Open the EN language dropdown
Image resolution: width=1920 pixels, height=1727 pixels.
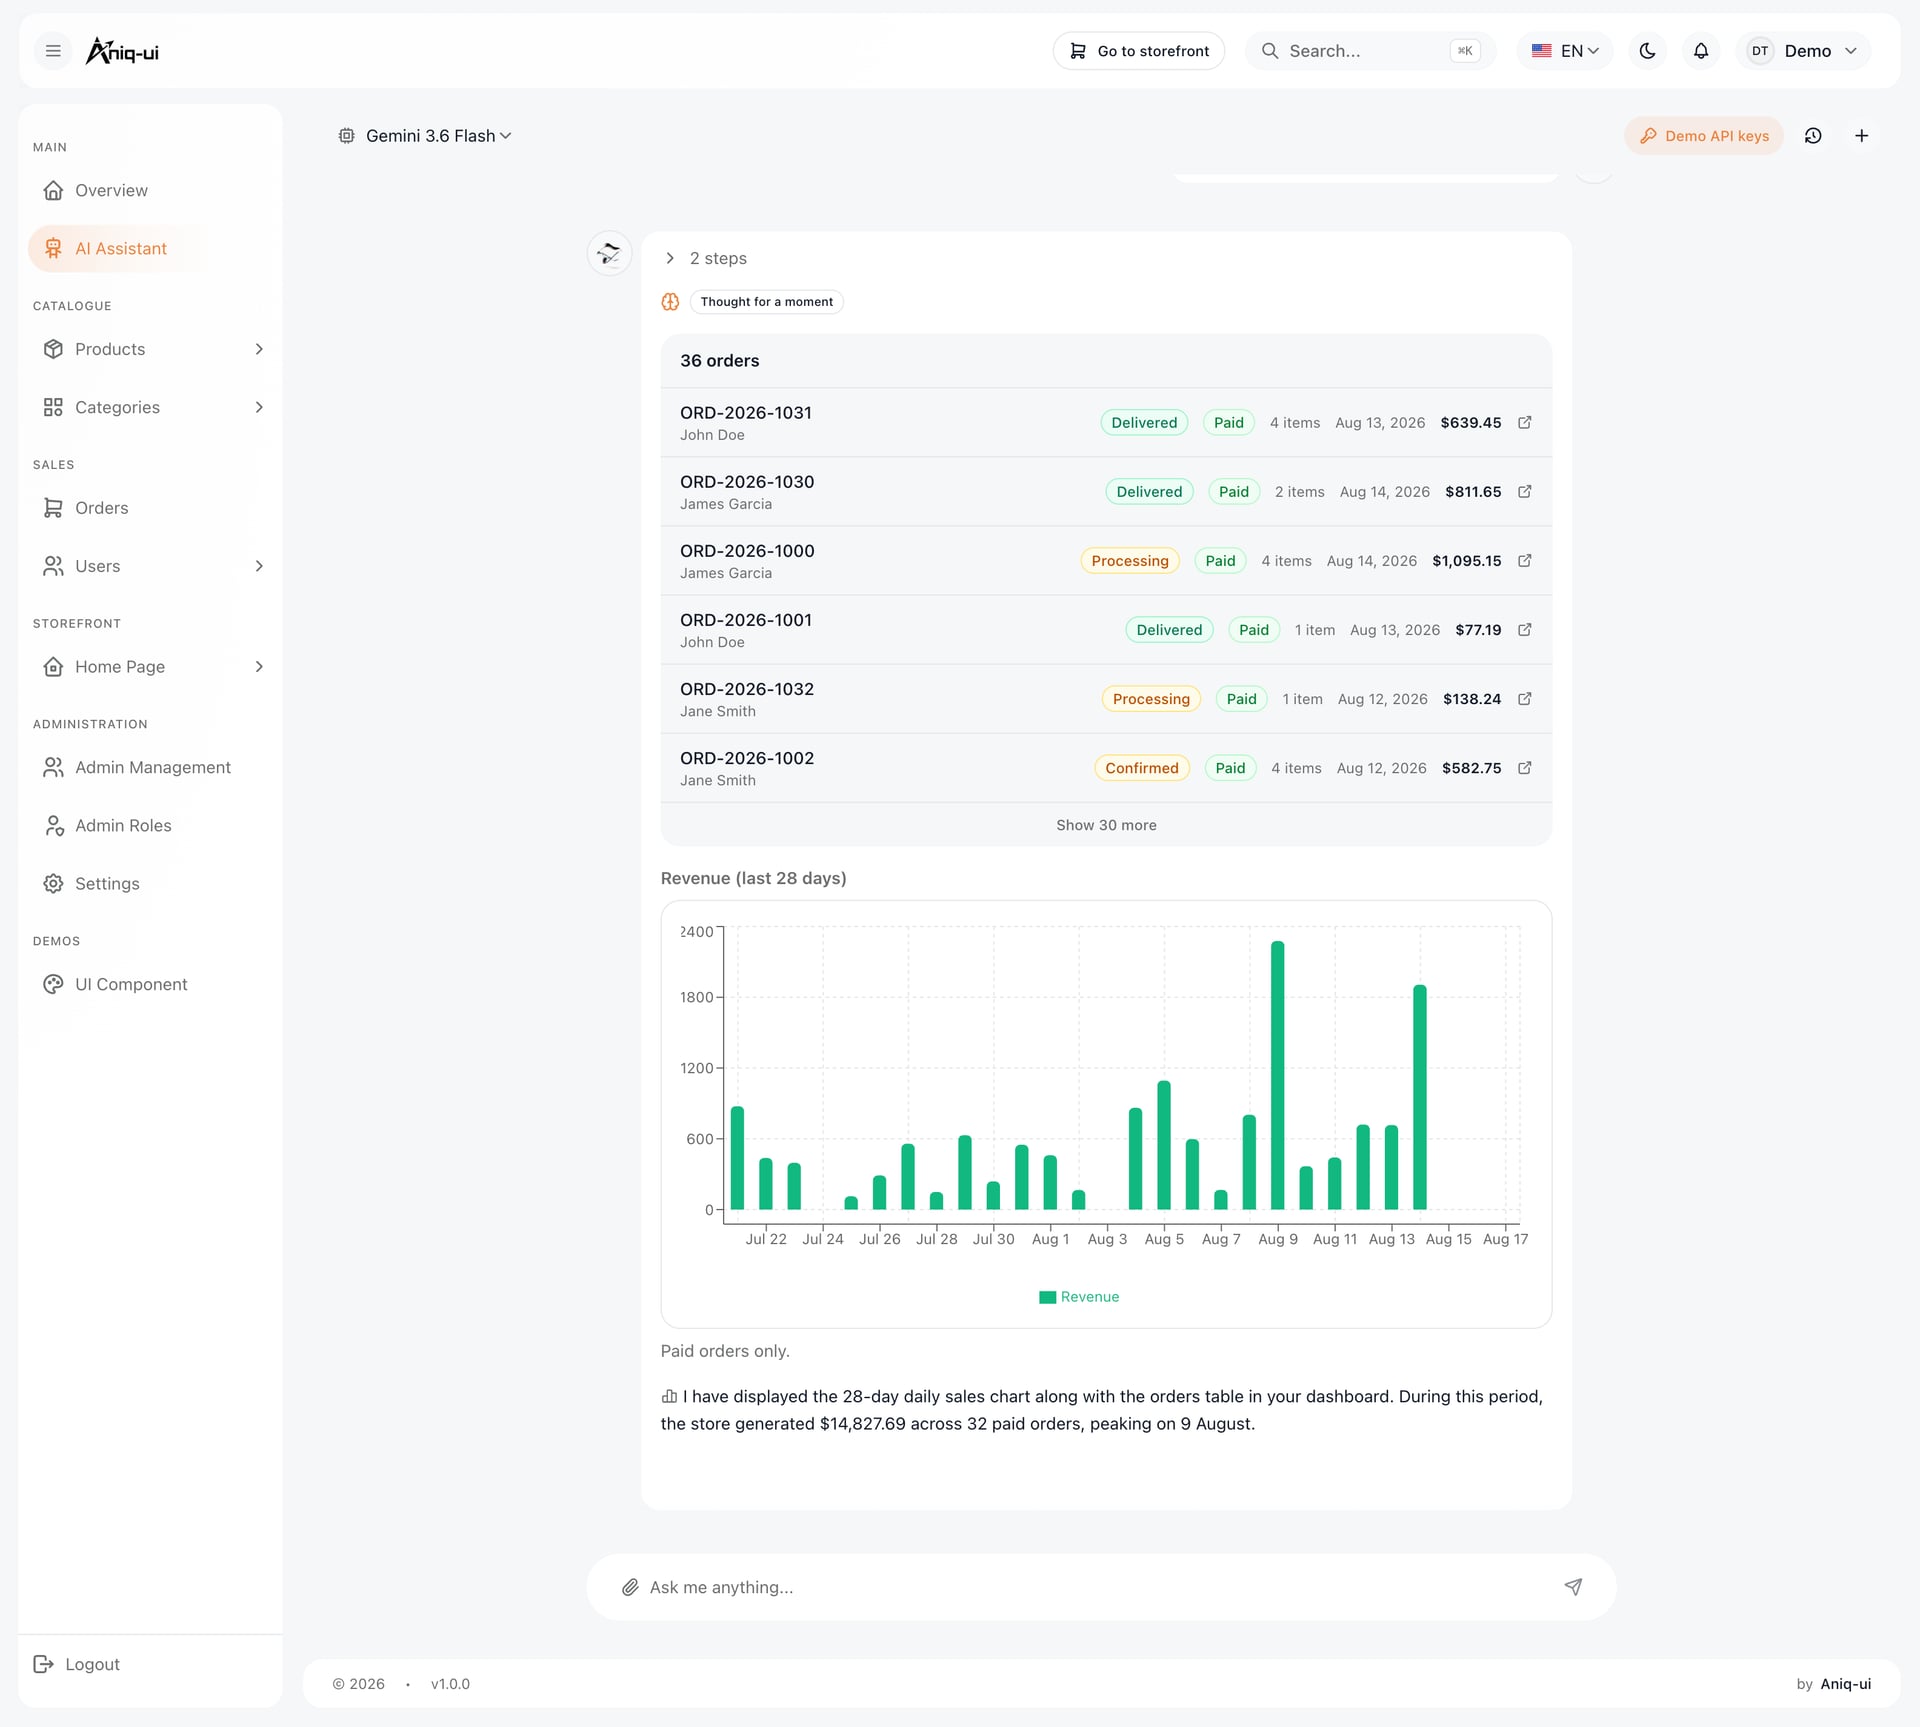tap(1564, 51)
